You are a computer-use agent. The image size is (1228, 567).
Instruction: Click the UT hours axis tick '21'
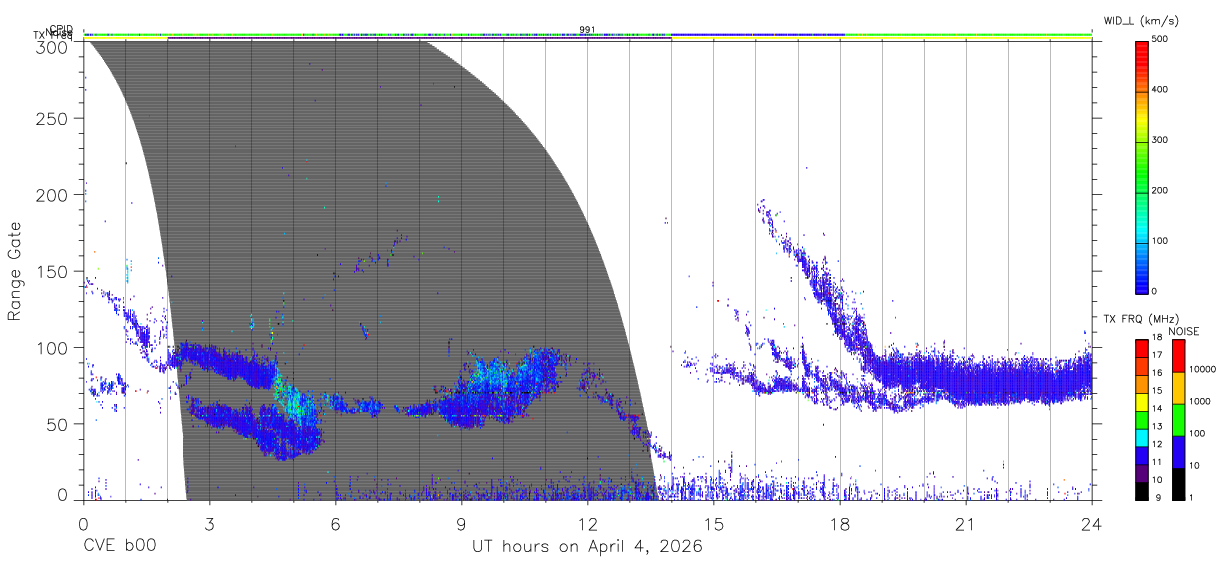[966, 524]
